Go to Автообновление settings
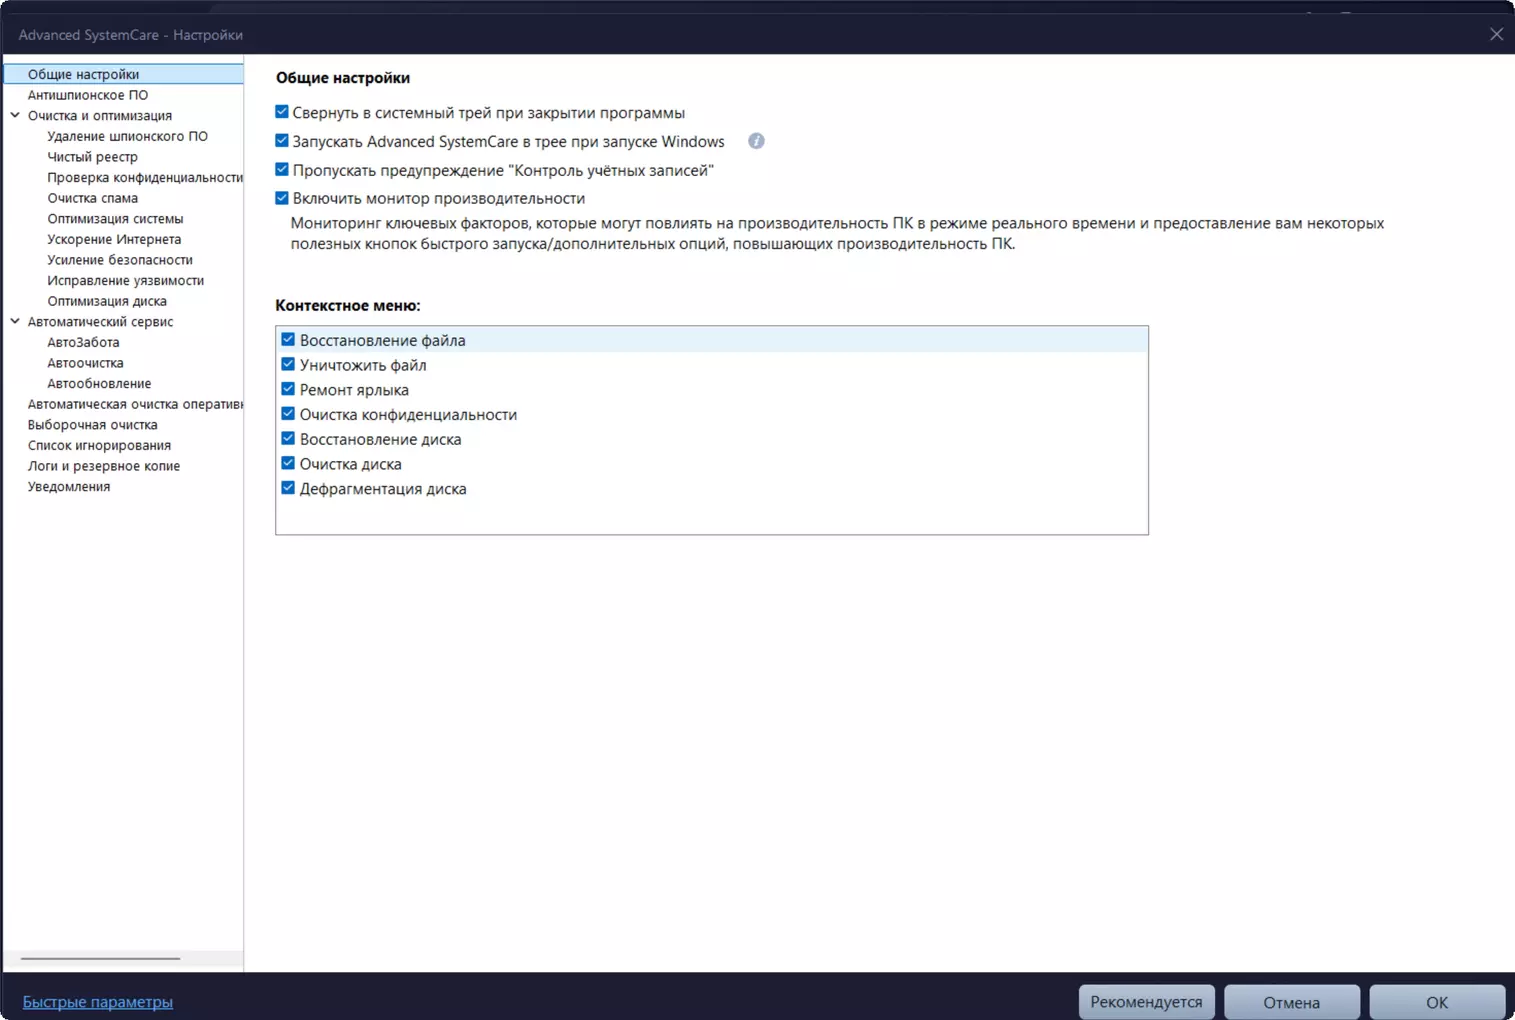The width and height of the screenshot is (1515, 1020). (x=99, y=383)
